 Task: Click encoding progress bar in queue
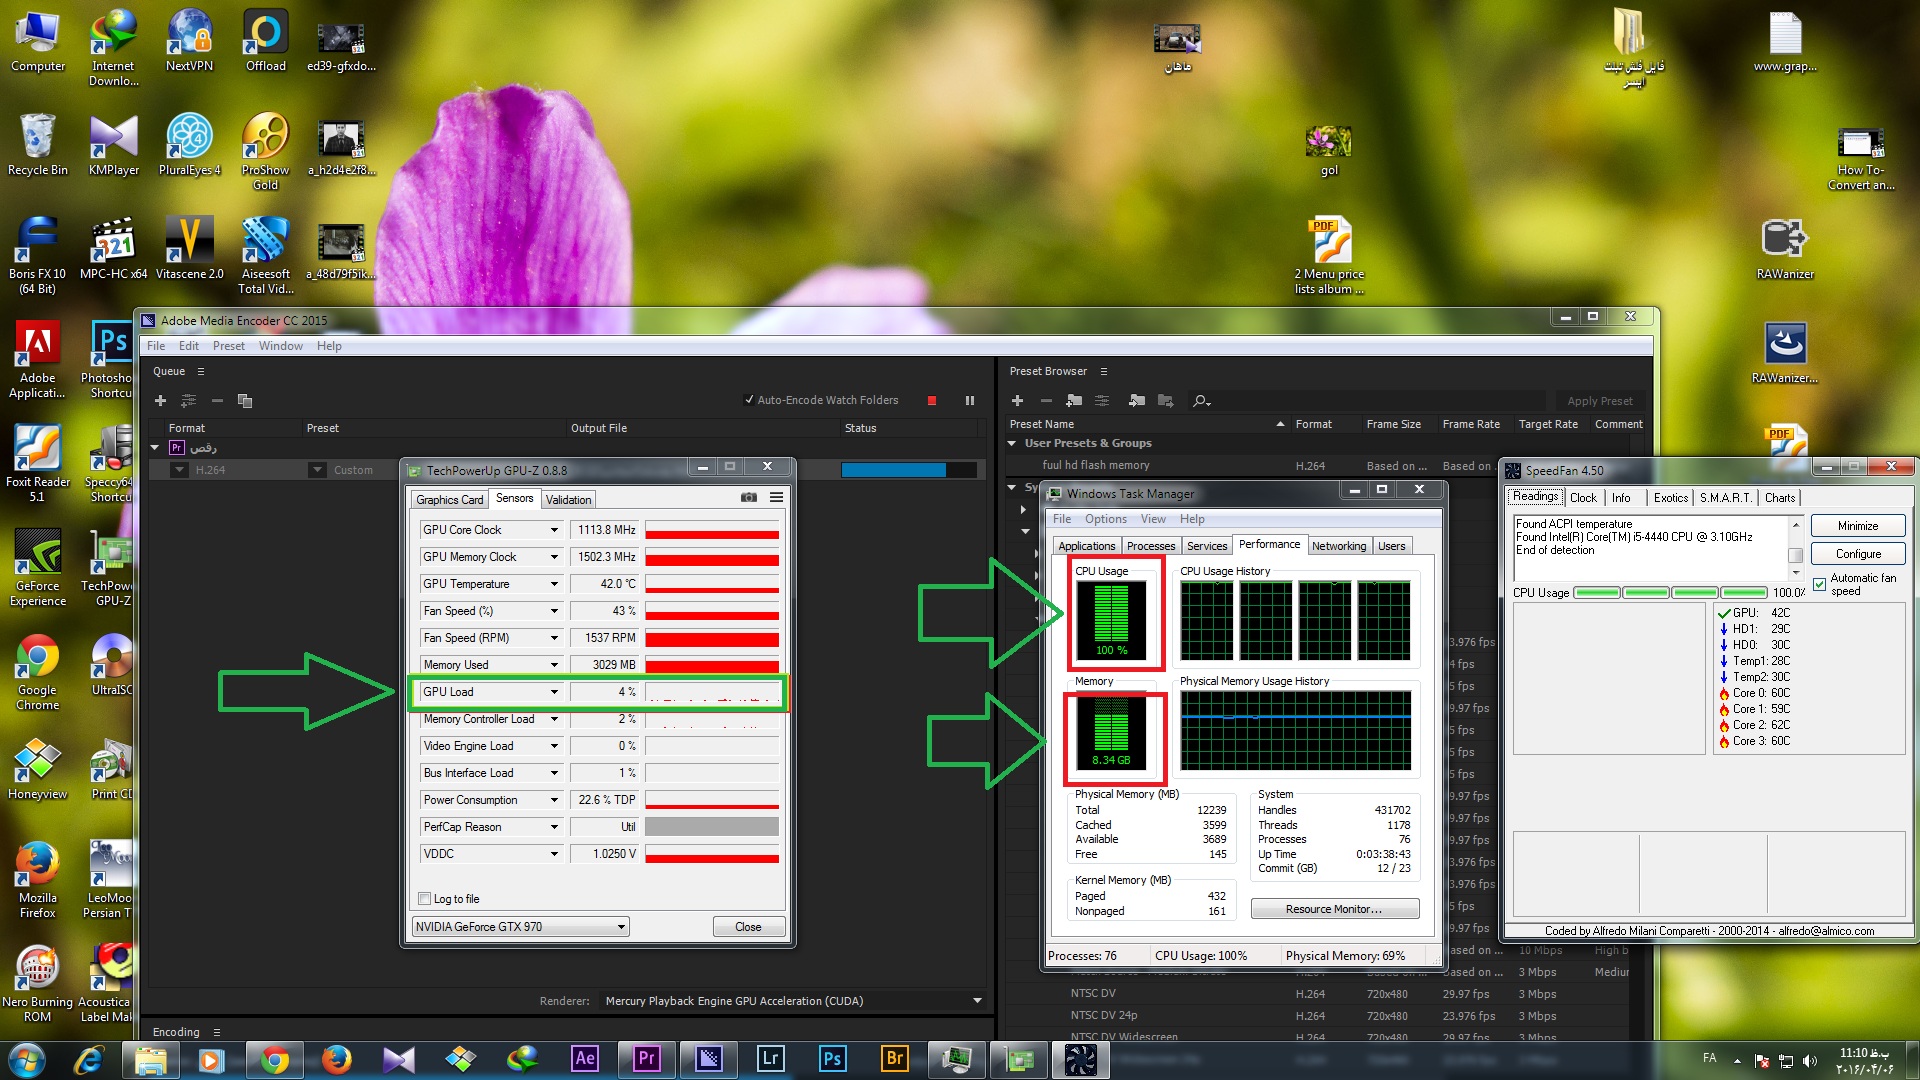pos(908,470)
